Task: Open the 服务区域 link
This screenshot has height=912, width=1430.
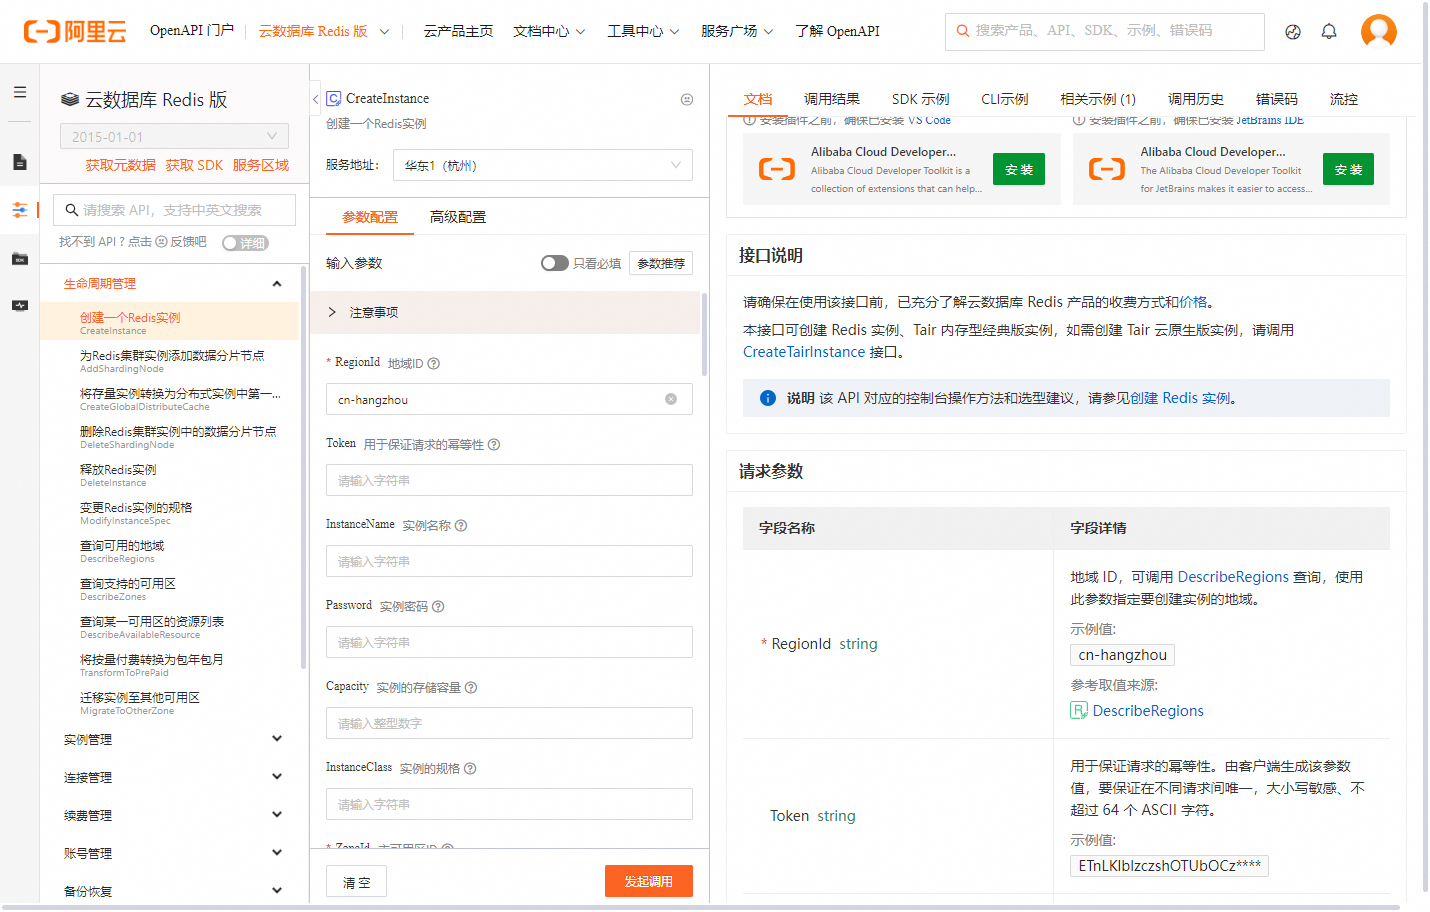Action: [x=261, y=165]
